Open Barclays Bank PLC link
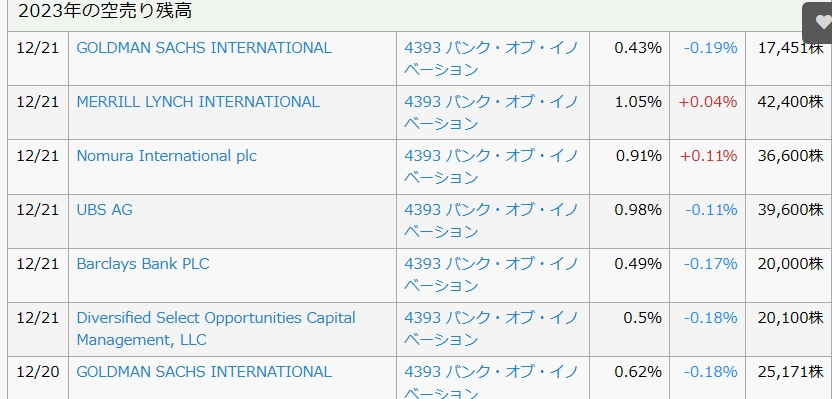This screenshot has width=832, height=399. pyautogui.click(x=143, y=264)
